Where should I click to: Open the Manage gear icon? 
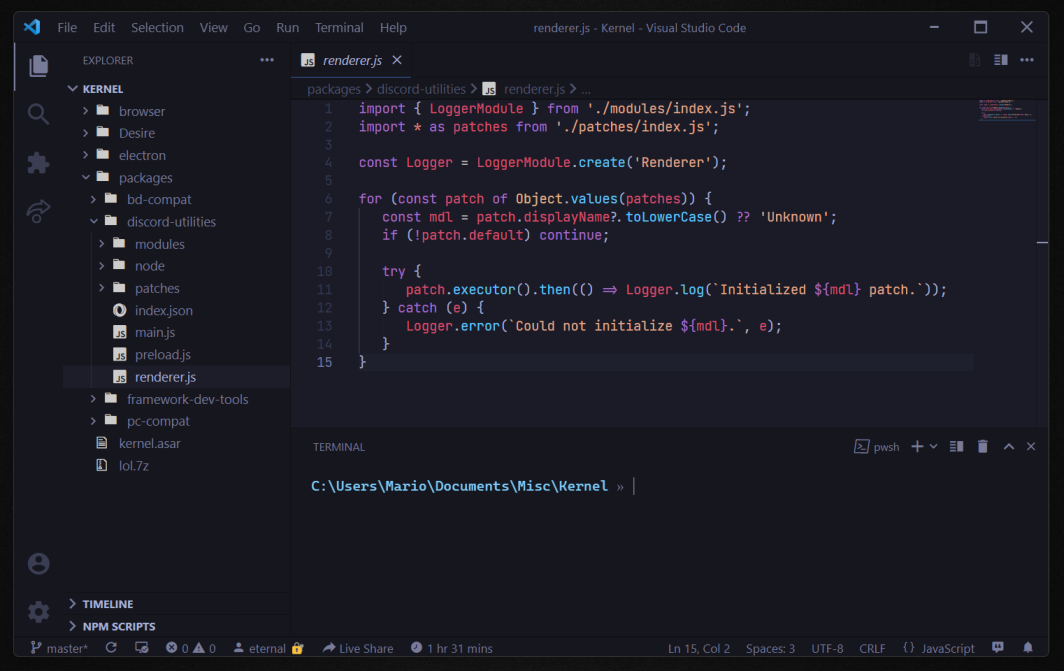tap(39, 612)
